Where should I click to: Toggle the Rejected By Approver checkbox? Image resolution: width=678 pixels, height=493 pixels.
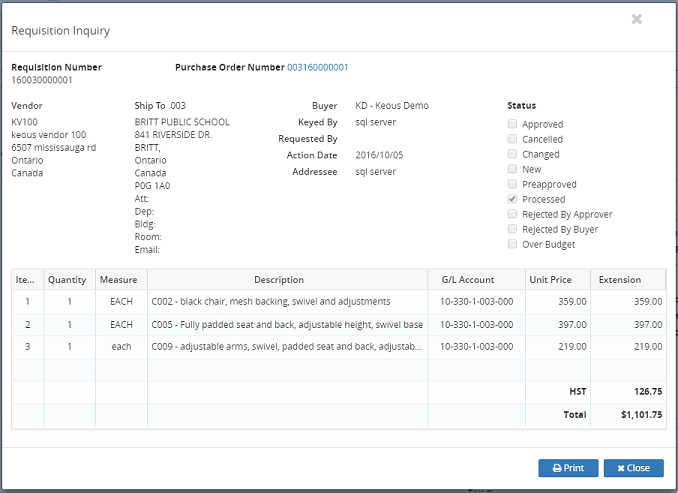(x=513, y=215)
